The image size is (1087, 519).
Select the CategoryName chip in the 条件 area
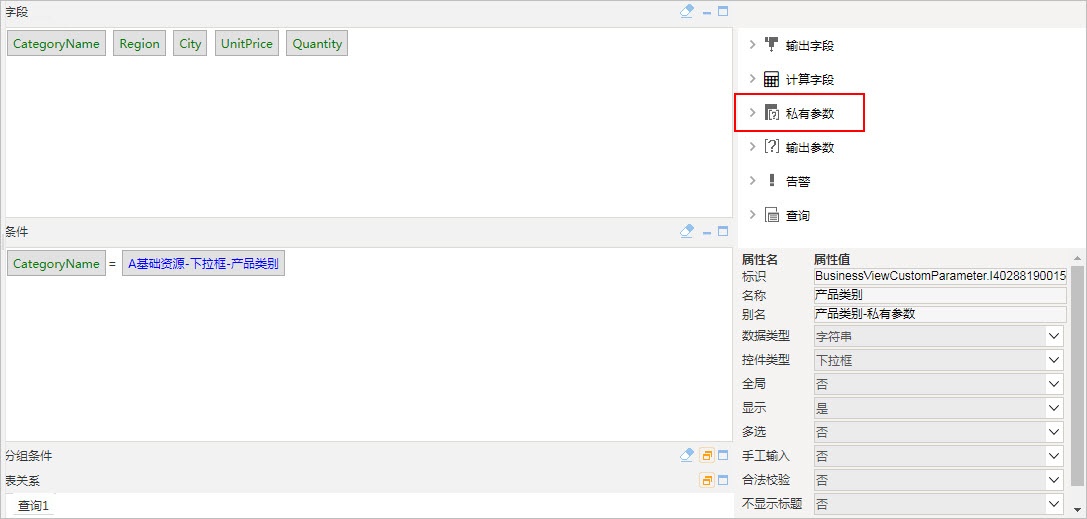[56, 263]
